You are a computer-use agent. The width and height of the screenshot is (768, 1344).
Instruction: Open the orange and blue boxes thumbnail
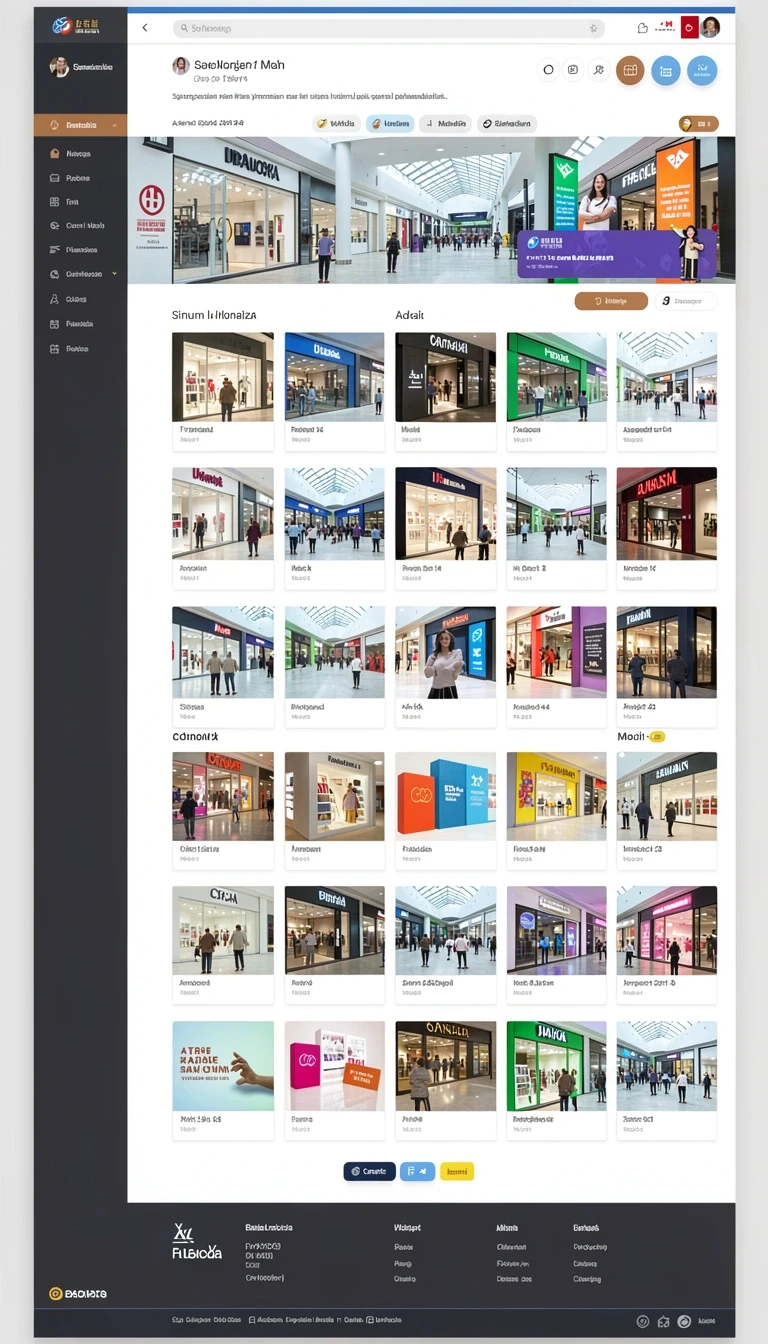[x=445, y=796]
